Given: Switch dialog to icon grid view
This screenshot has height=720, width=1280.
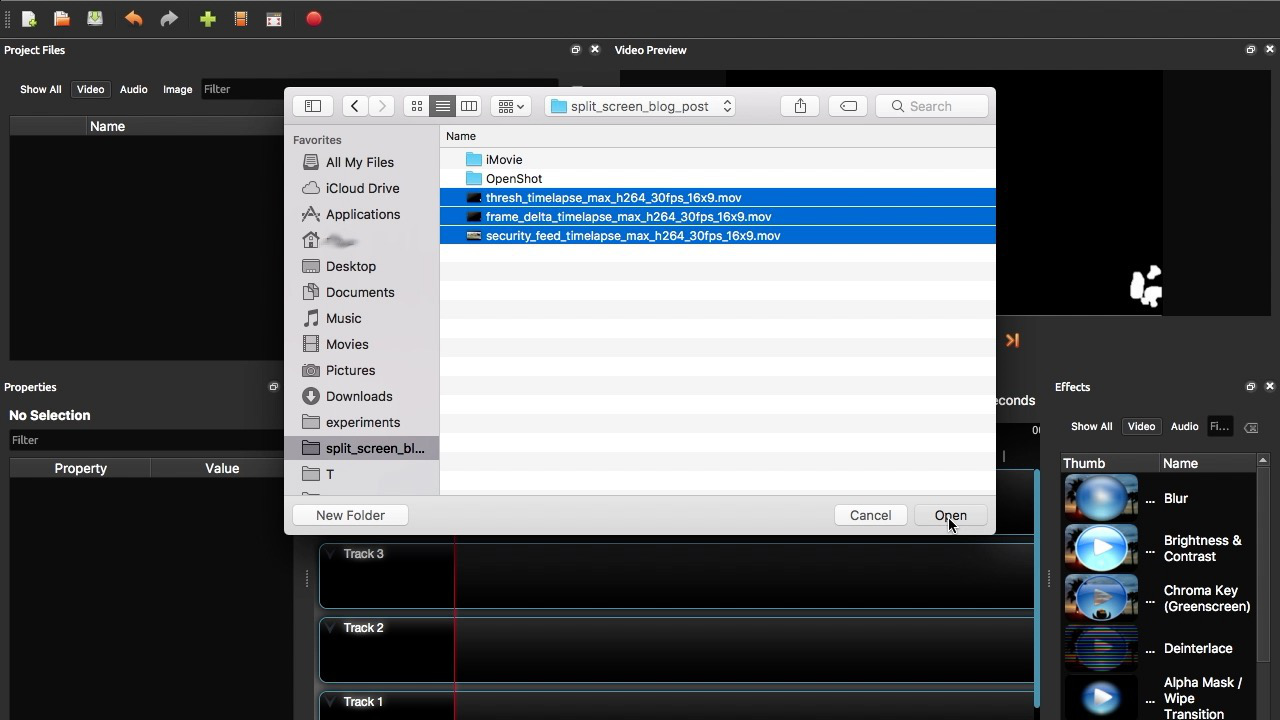Looking at the screenshot, I should [x=416, y=106].
